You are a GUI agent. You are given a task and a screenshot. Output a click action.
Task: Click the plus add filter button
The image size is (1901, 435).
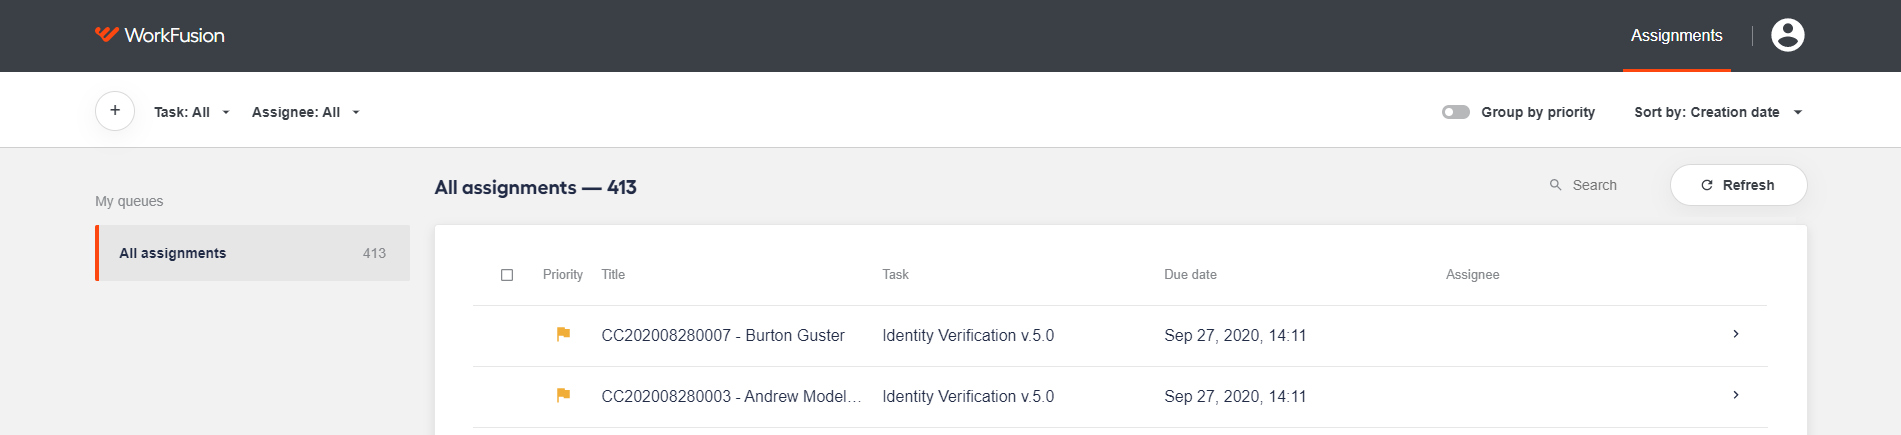(115, 111)
